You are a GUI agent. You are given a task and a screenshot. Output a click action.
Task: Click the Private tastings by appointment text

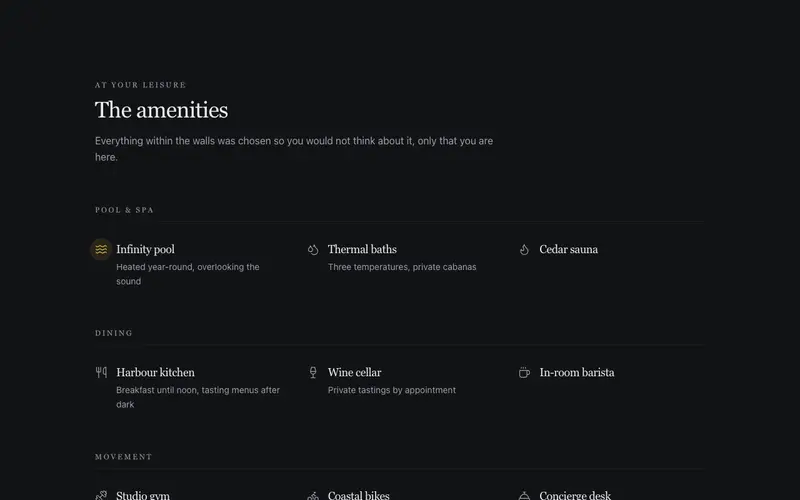(x=392, y=390)
